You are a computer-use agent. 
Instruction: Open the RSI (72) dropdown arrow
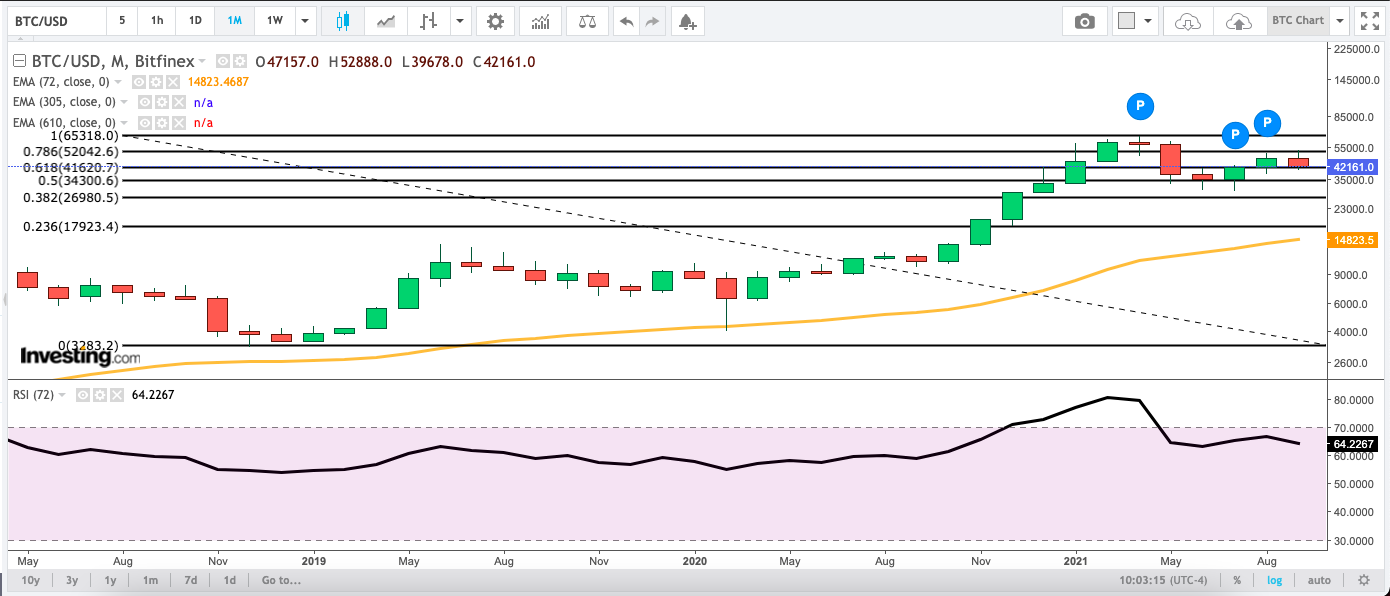63,395
